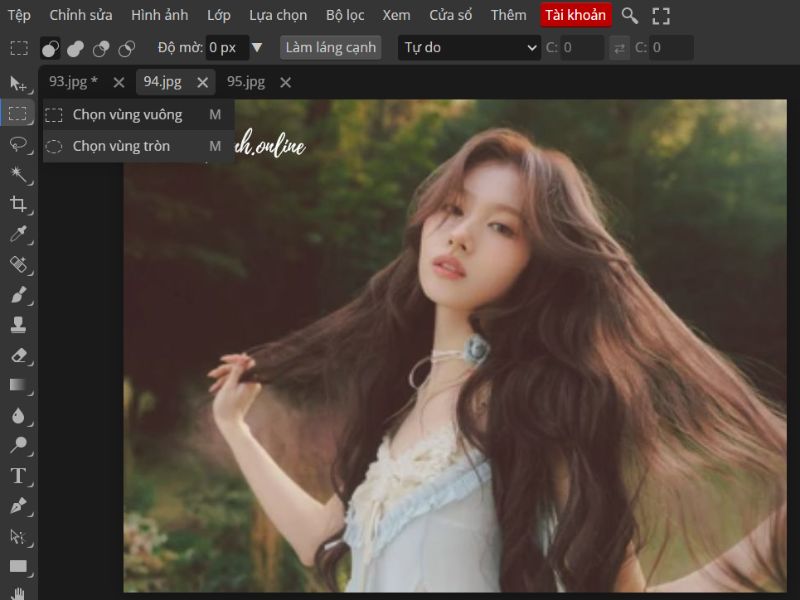
Task: Select the Type tool
Action: (x=18, y=476)
